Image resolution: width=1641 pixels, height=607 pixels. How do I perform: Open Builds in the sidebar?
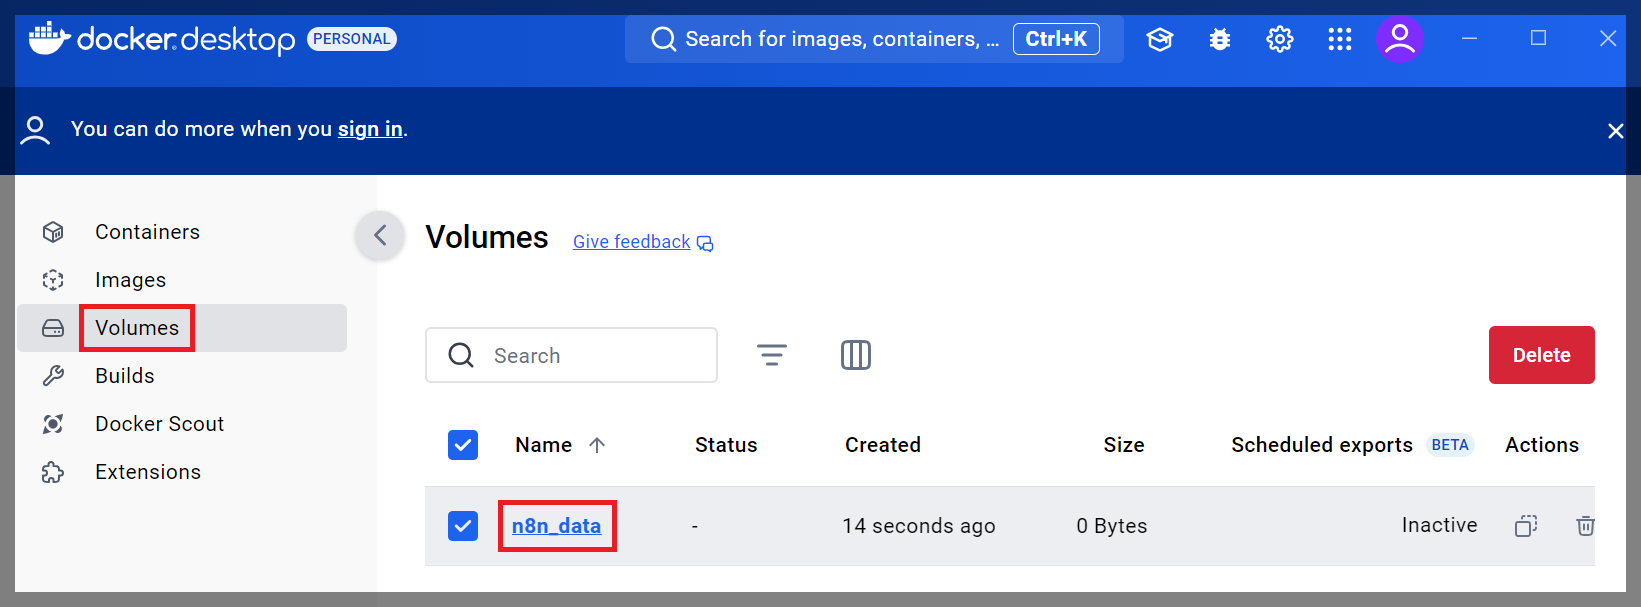click(182, 376)
